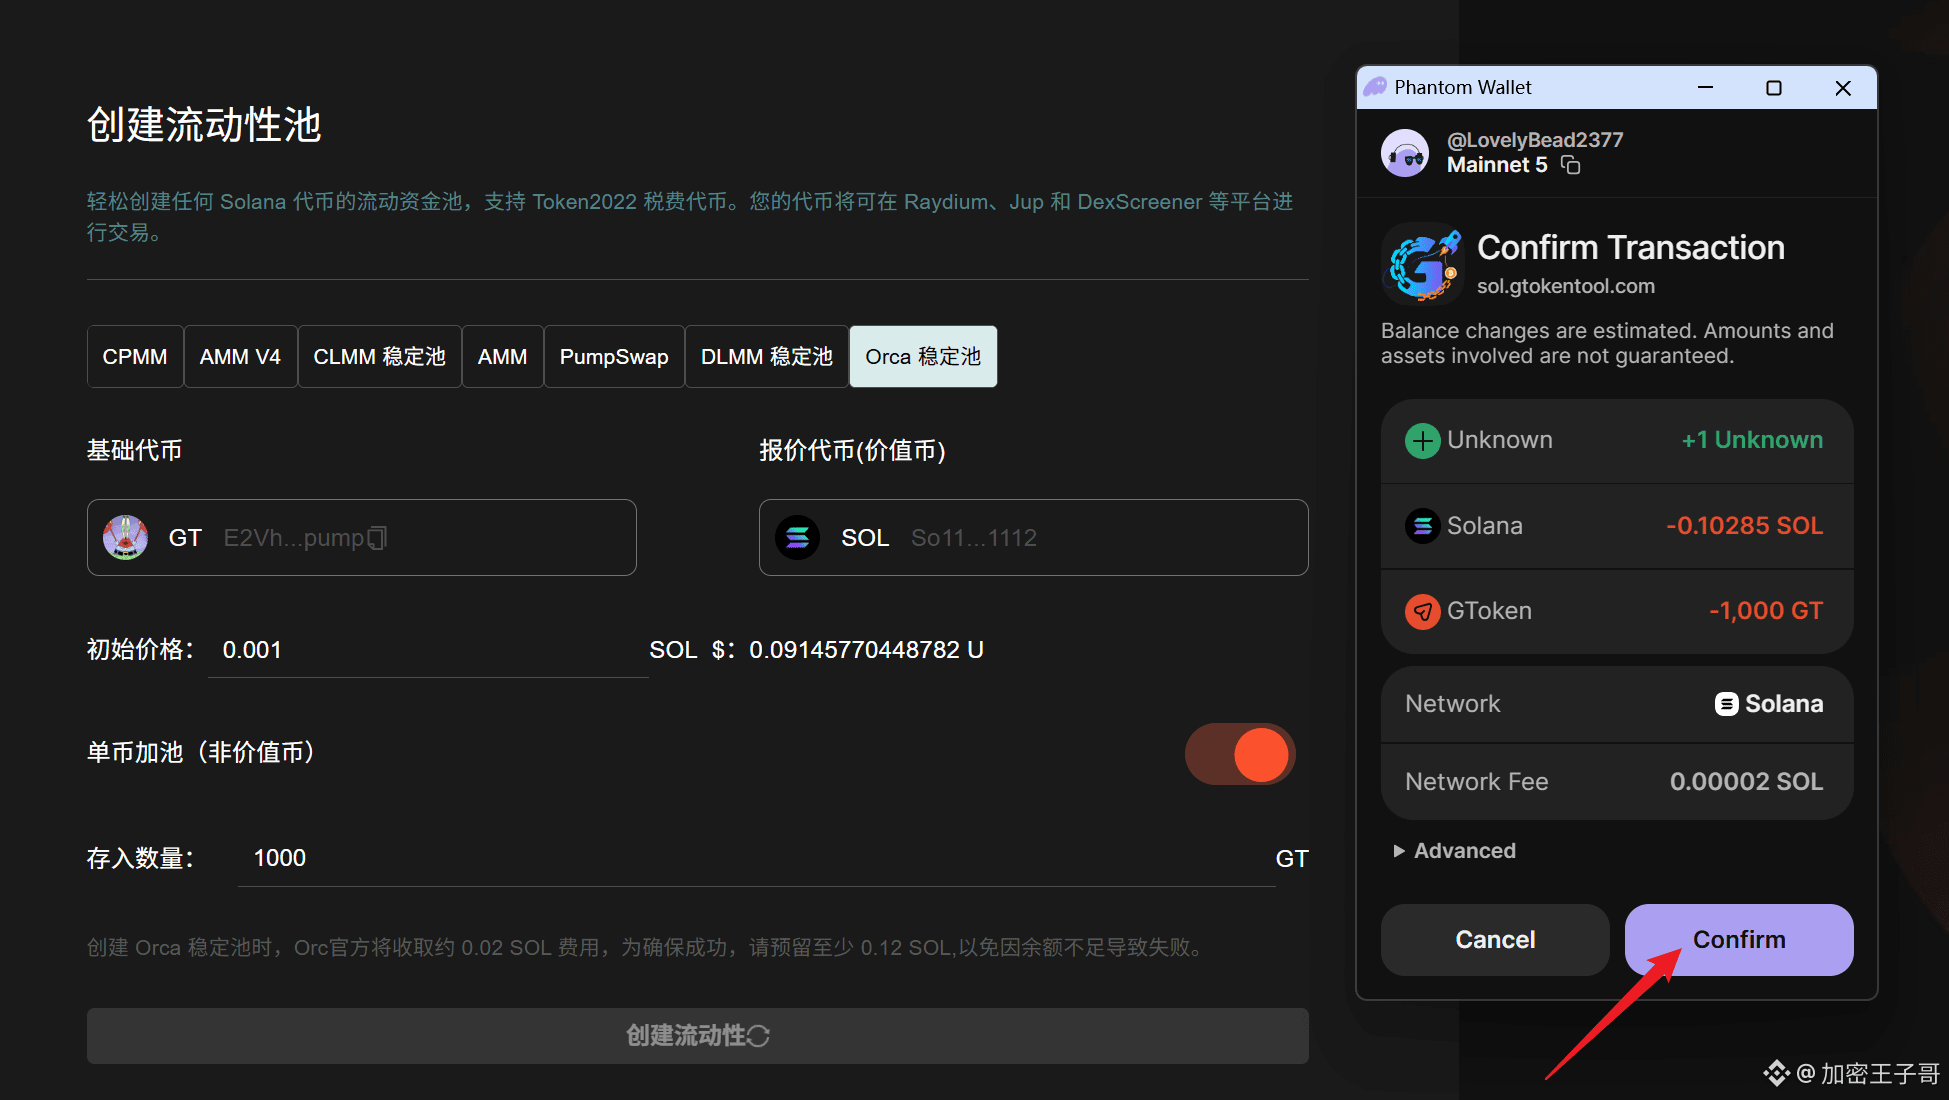Confirm the Phantom transaction
The height and width of the screenshot is (1100, 1949).
click(x=1738, y=940)
